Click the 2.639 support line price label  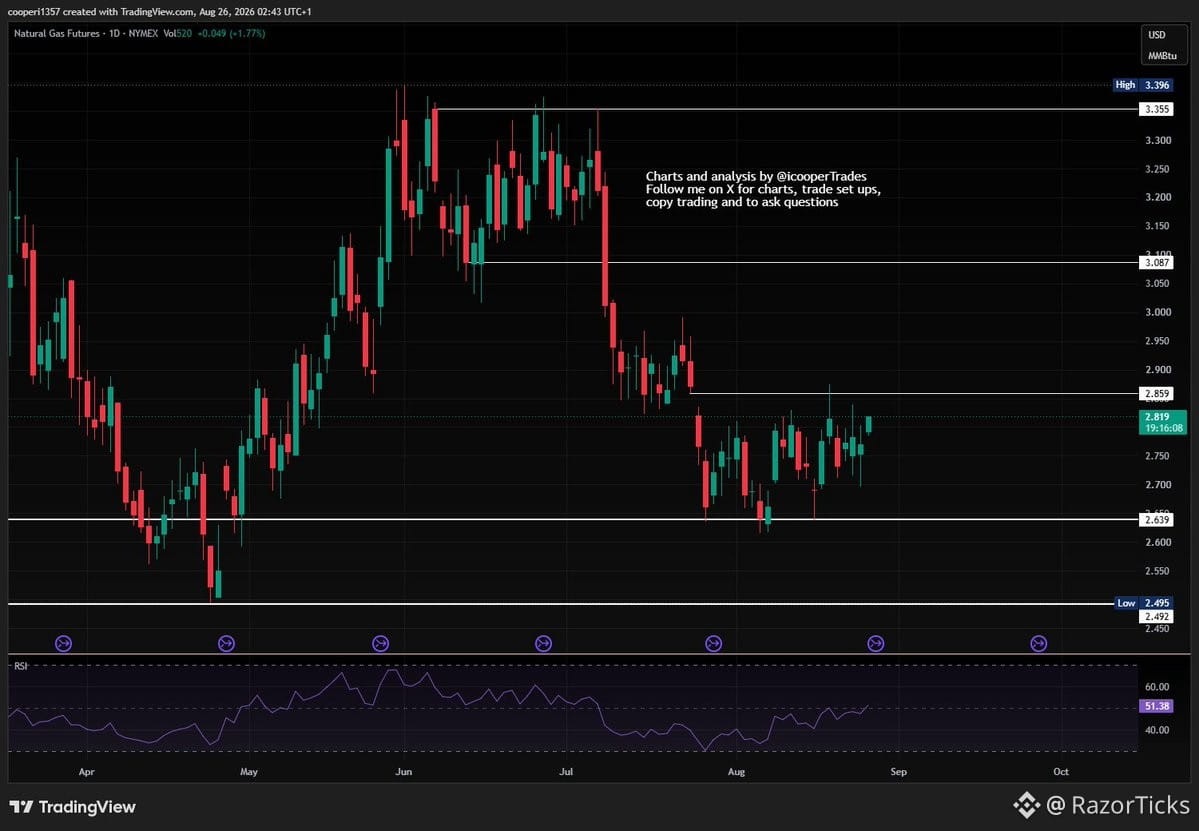pos(1156,520)
